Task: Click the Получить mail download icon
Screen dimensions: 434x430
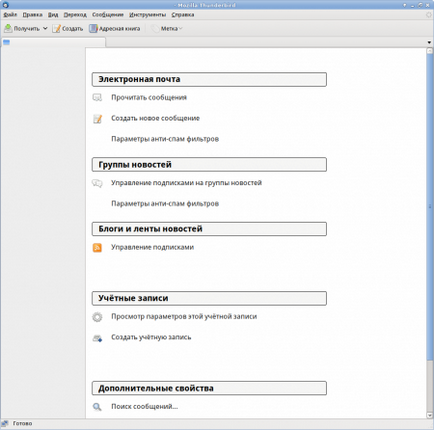Action: click(x=8, y=29)
